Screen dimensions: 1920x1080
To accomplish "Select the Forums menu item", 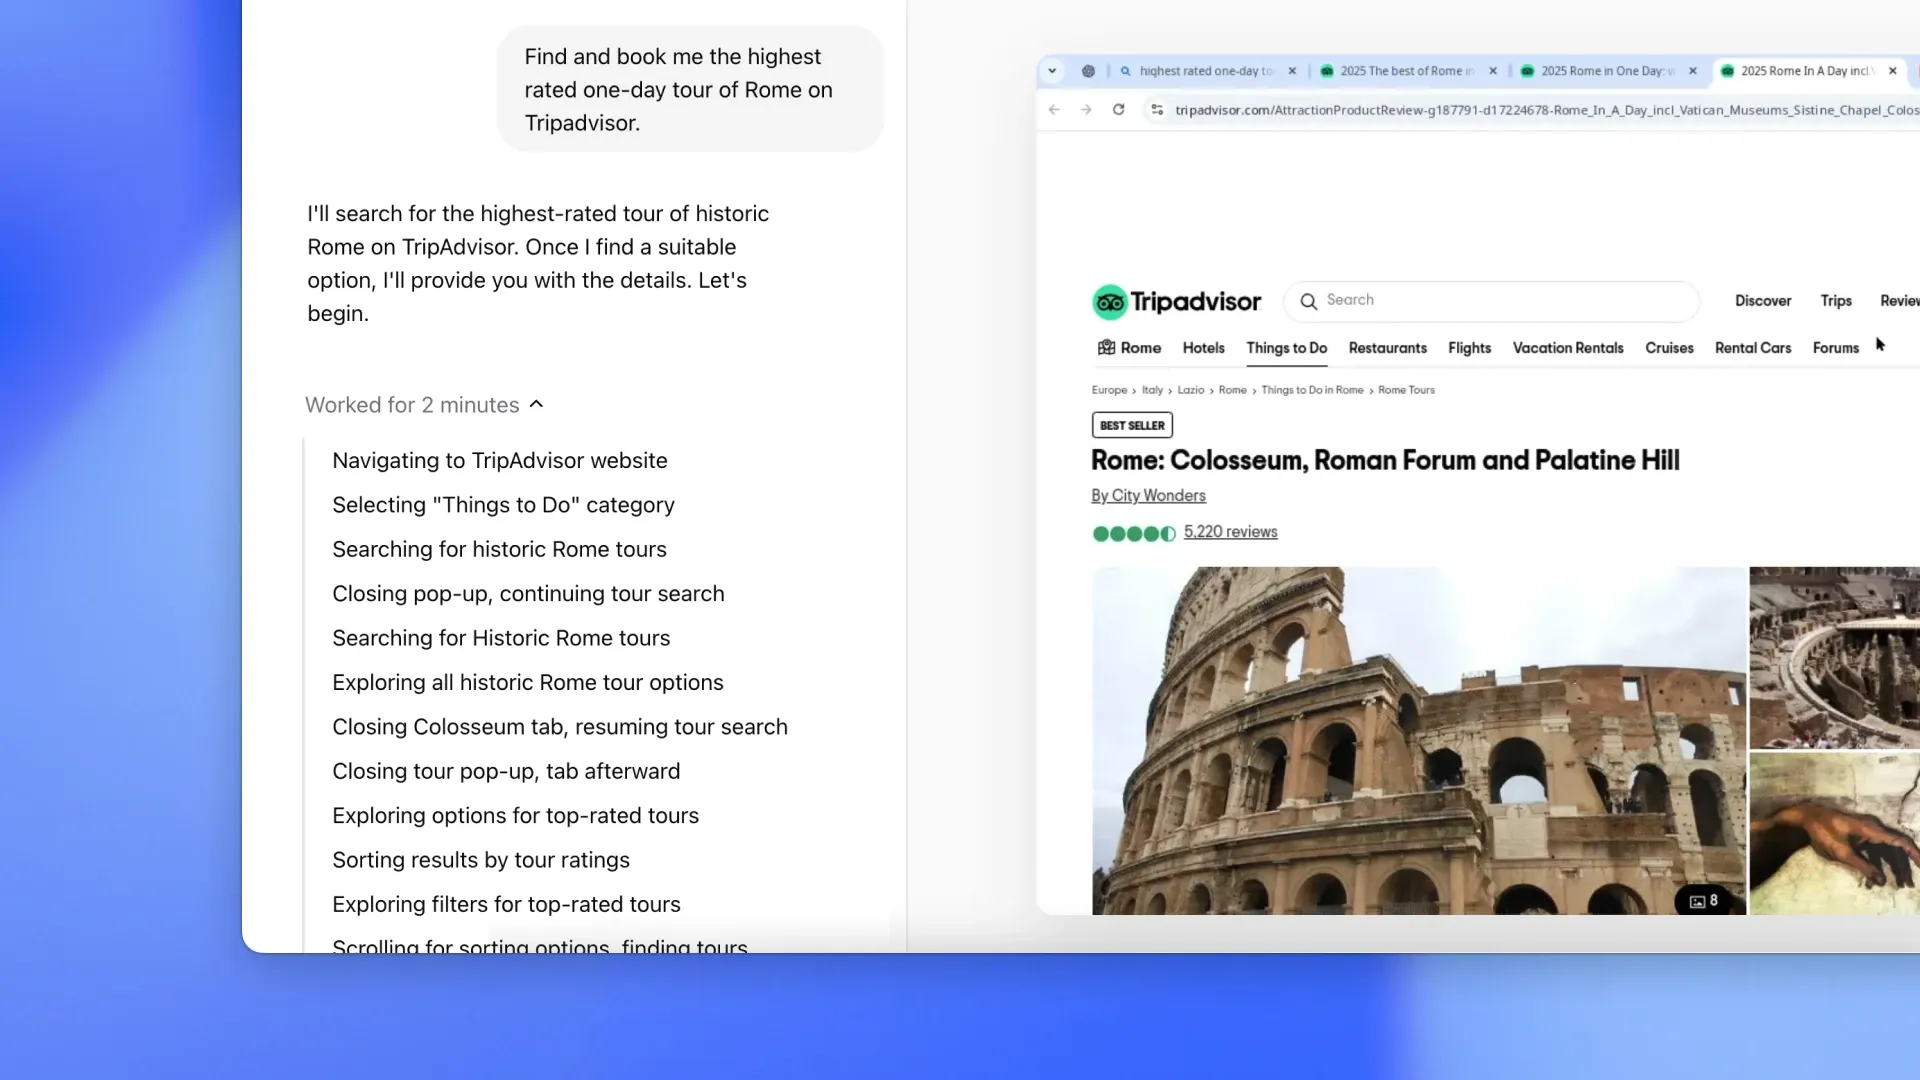I will click(1836, 347).
